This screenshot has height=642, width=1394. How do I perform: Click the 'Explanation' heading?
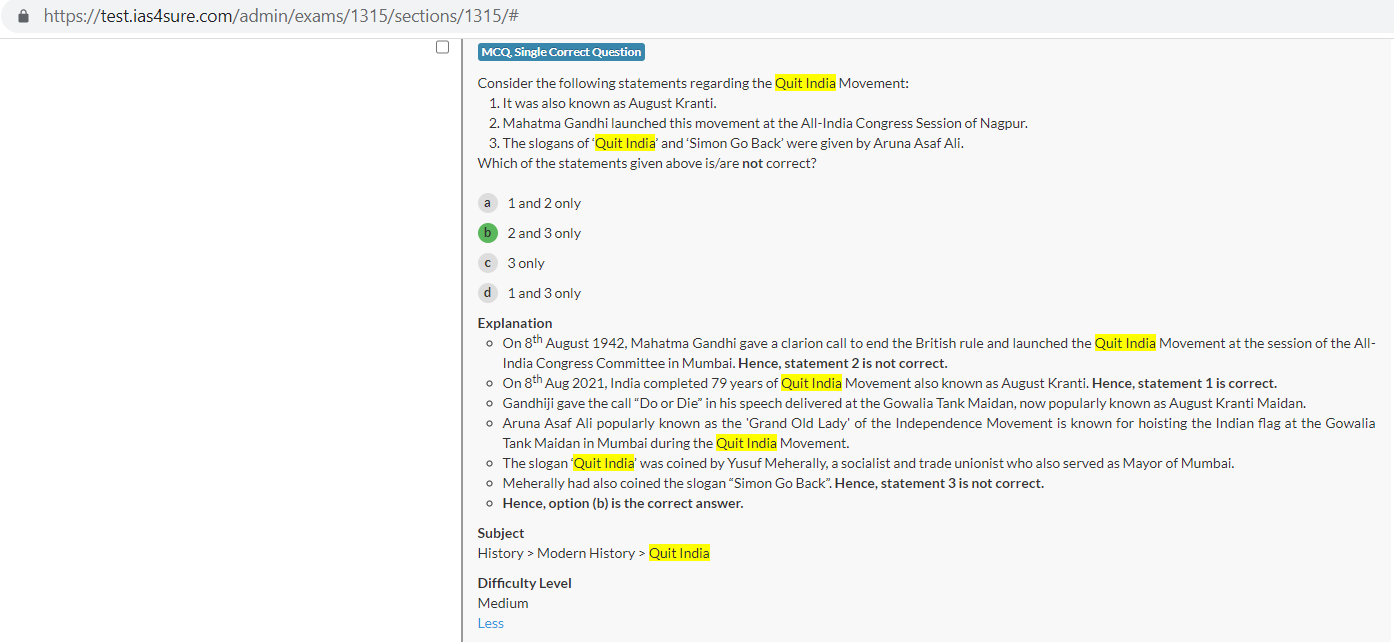[x=514, y=323]
